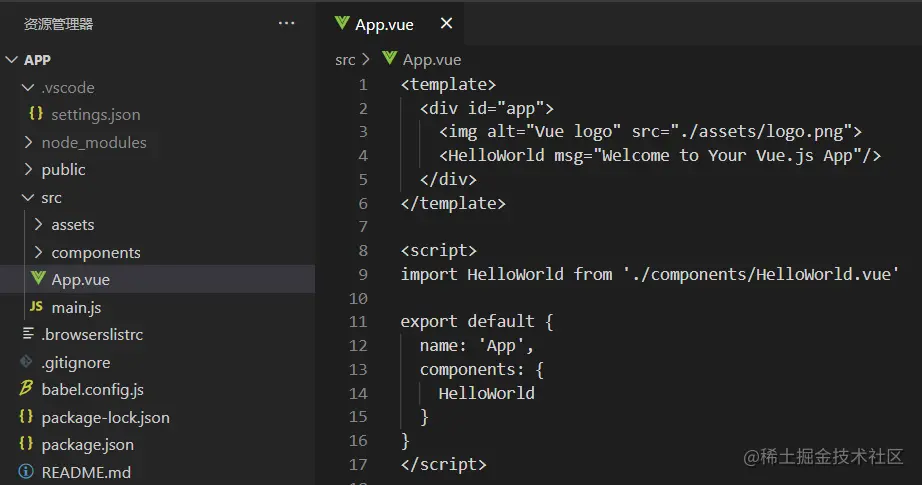Click the Vue icon in the breadcrumb

389,58
